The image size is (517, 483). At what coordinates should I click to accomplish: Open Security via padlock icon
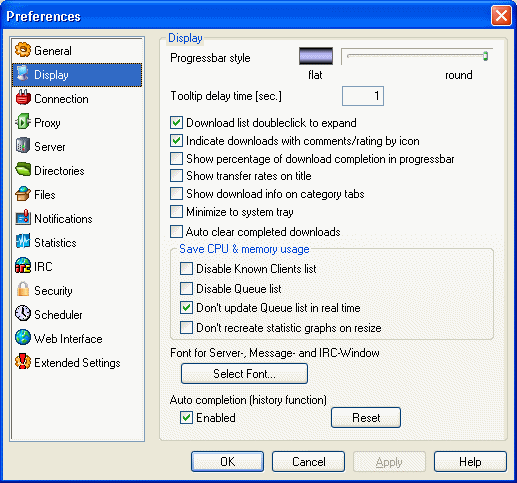[23, 290]
